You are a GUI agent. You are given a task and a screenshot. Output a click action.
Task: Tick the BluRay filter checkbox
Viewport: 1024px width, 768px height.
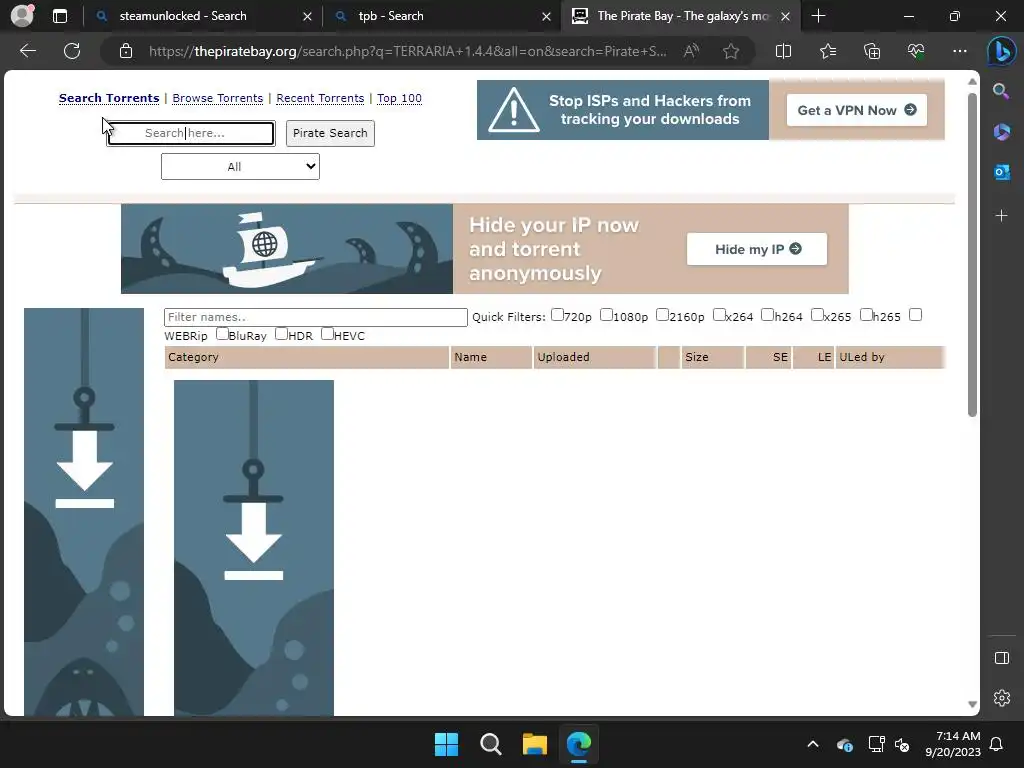222,334
